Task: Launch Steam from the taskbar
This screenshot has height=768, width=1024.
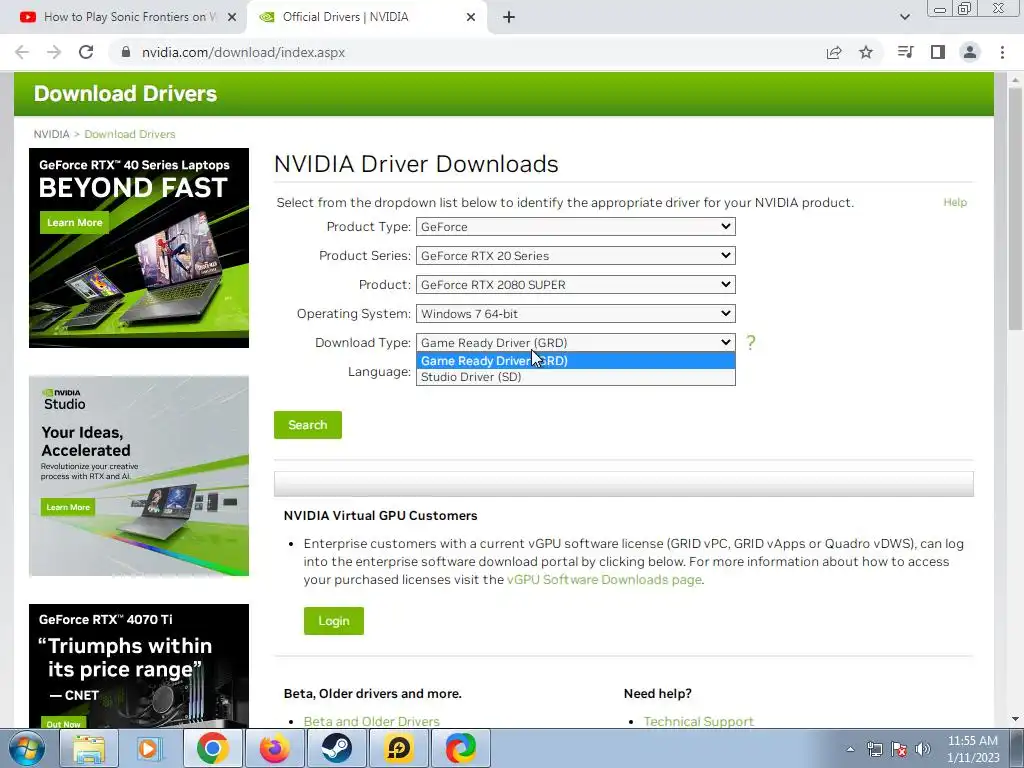Action: pos(336,748)
